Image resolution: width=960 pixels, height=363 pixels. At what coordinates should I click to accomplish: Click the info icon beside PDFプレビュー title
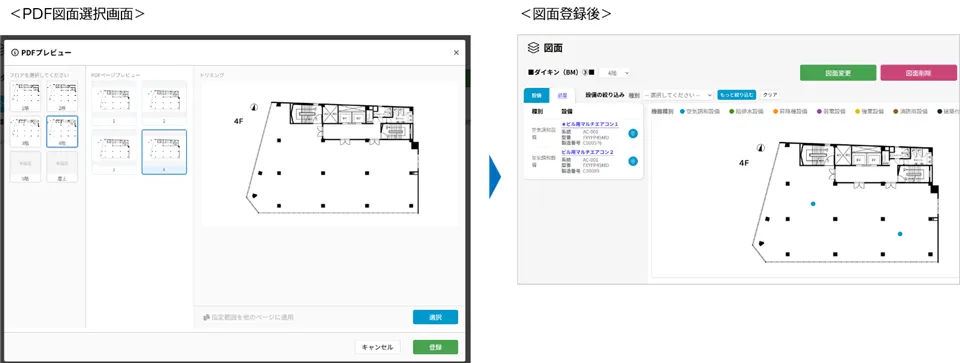15,53
